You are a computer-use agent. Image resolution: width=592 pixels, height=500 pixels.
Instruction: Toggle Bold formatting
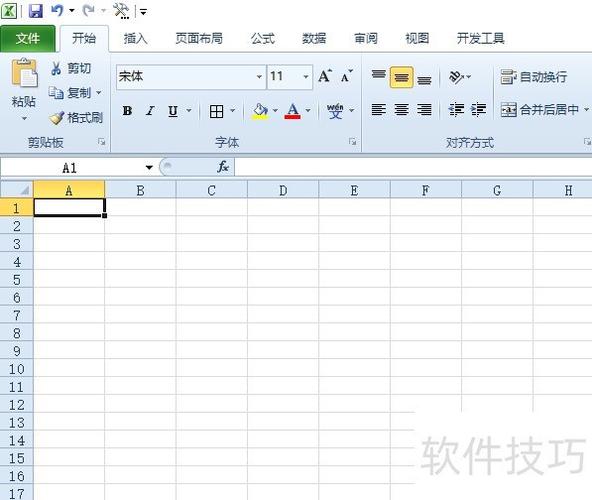[x=128, y=111]
